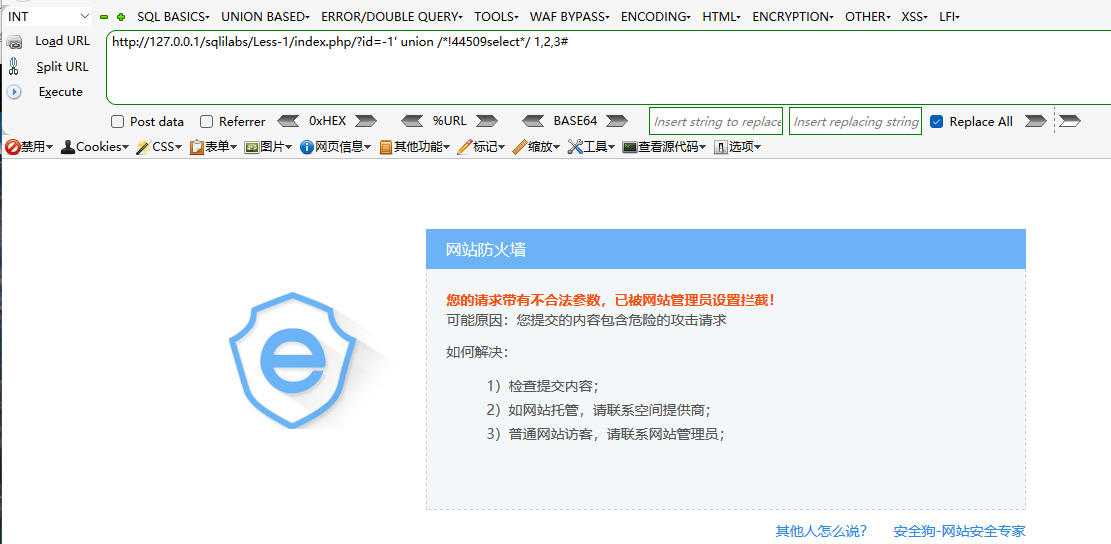Click the 查看源代码 terminal icon
The width and height of the screenshot is (1111, 544).
click(630, 147)
